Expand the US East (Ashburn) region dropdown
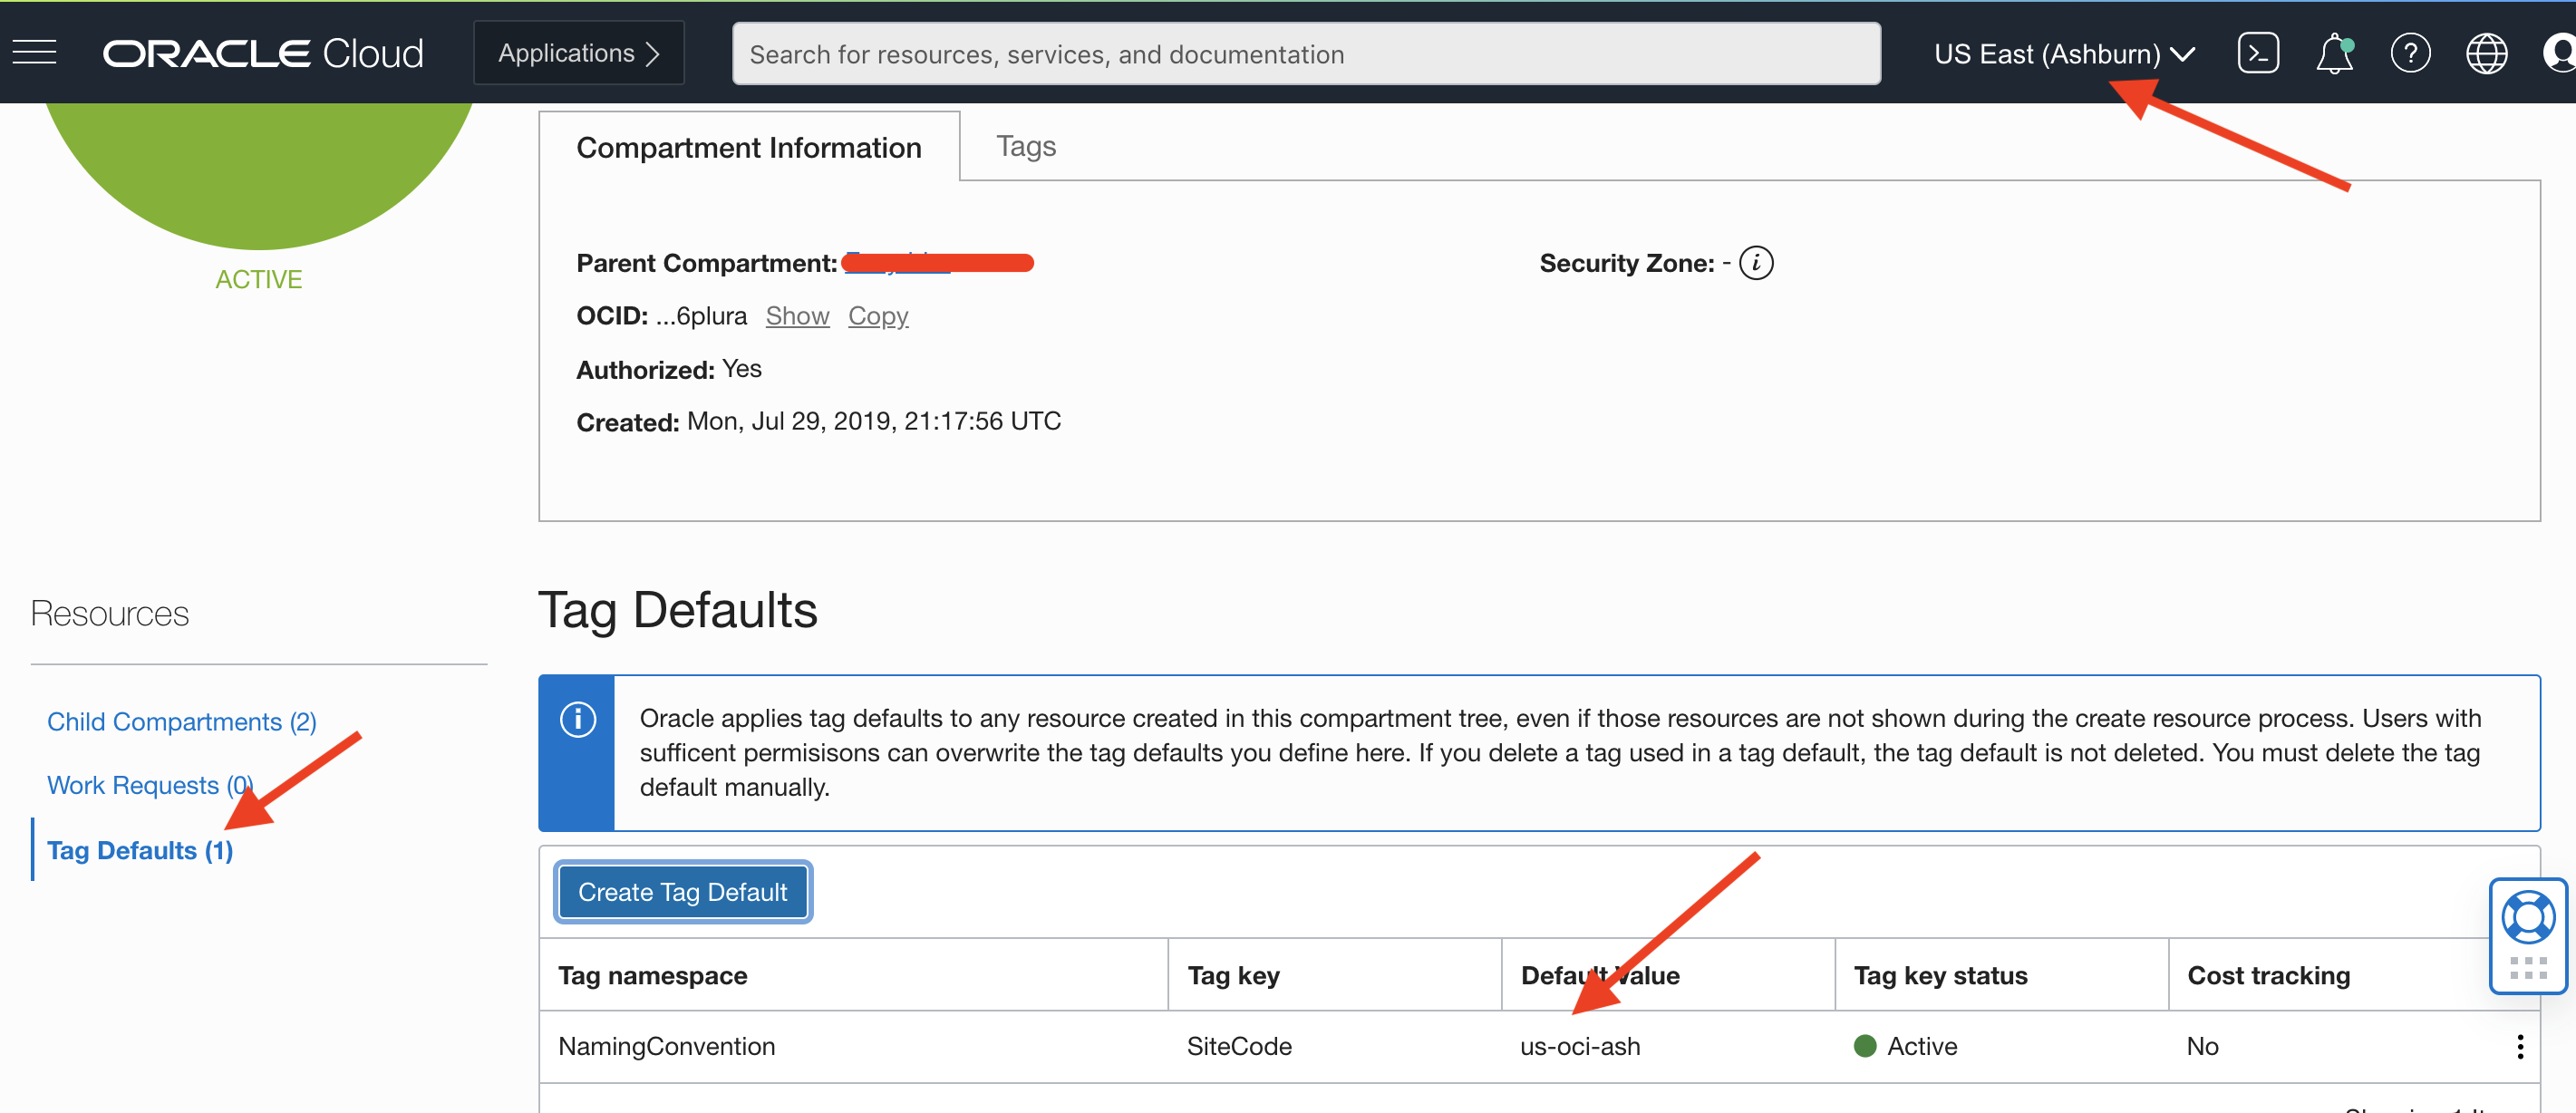The width and height of the screenshot is (2576, 1113). pos(2063,54)
